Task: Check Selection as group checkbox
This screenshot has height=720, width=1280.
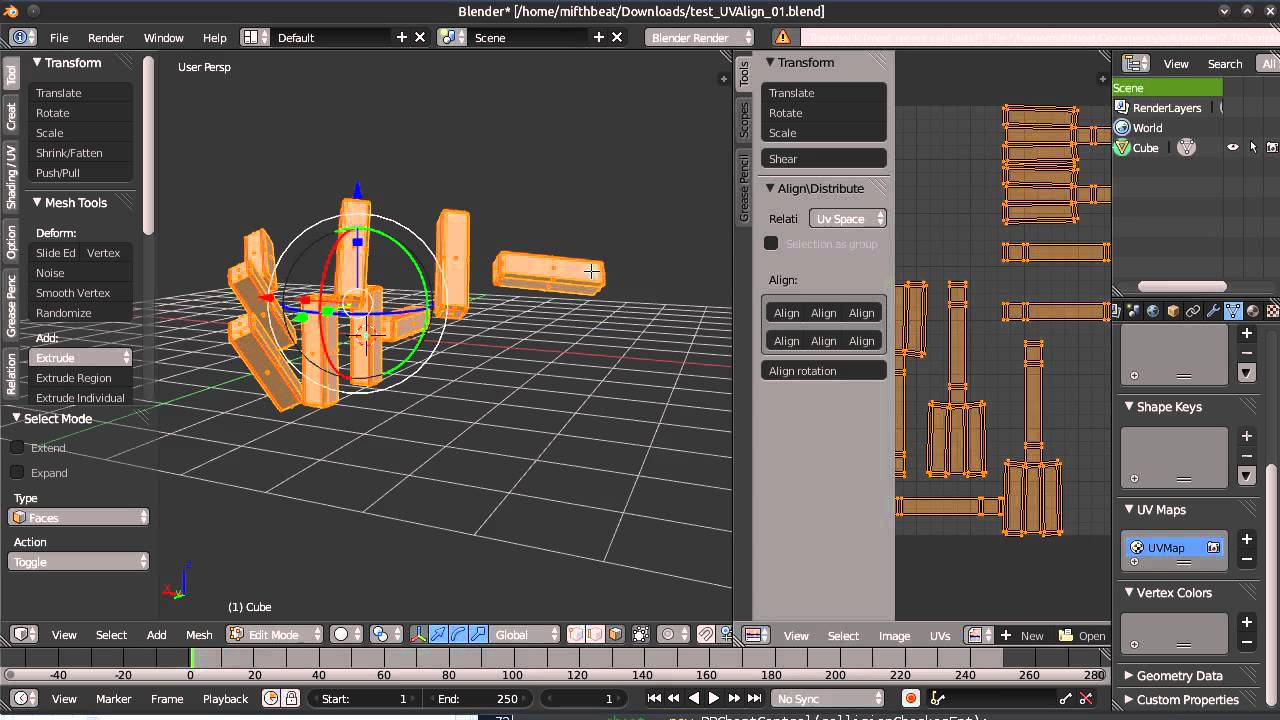Action: click(771, 243)
